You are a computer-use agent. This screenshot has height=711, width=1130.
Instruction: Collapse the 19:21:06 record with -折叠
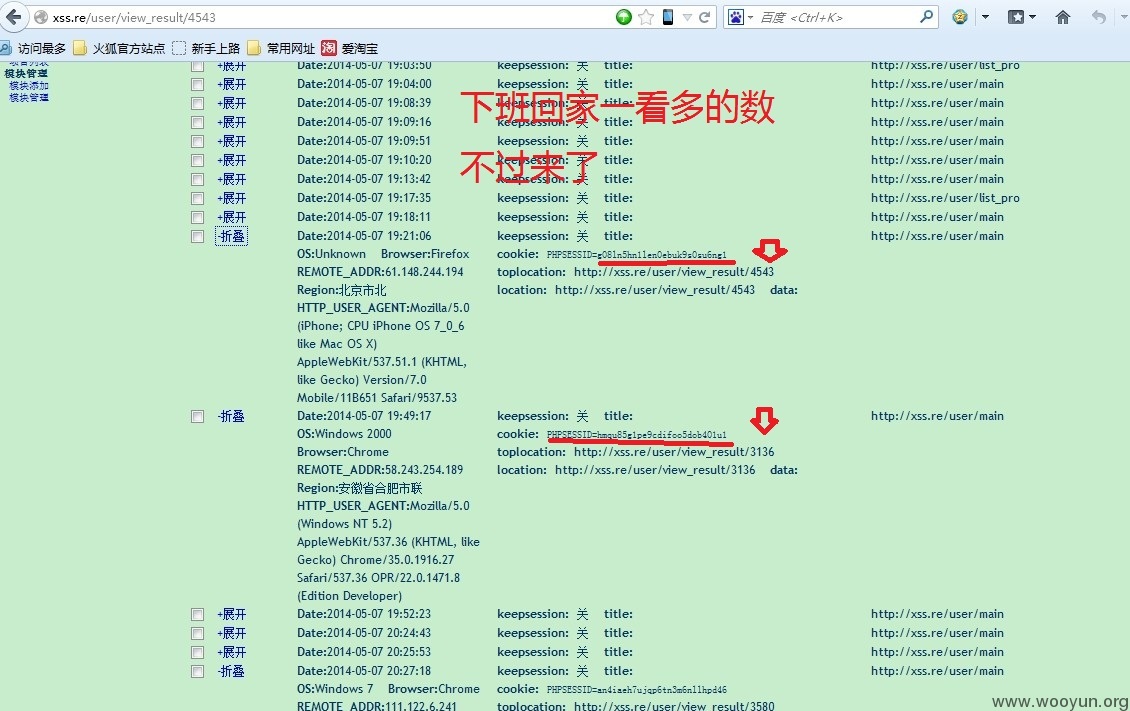(231, 236)
